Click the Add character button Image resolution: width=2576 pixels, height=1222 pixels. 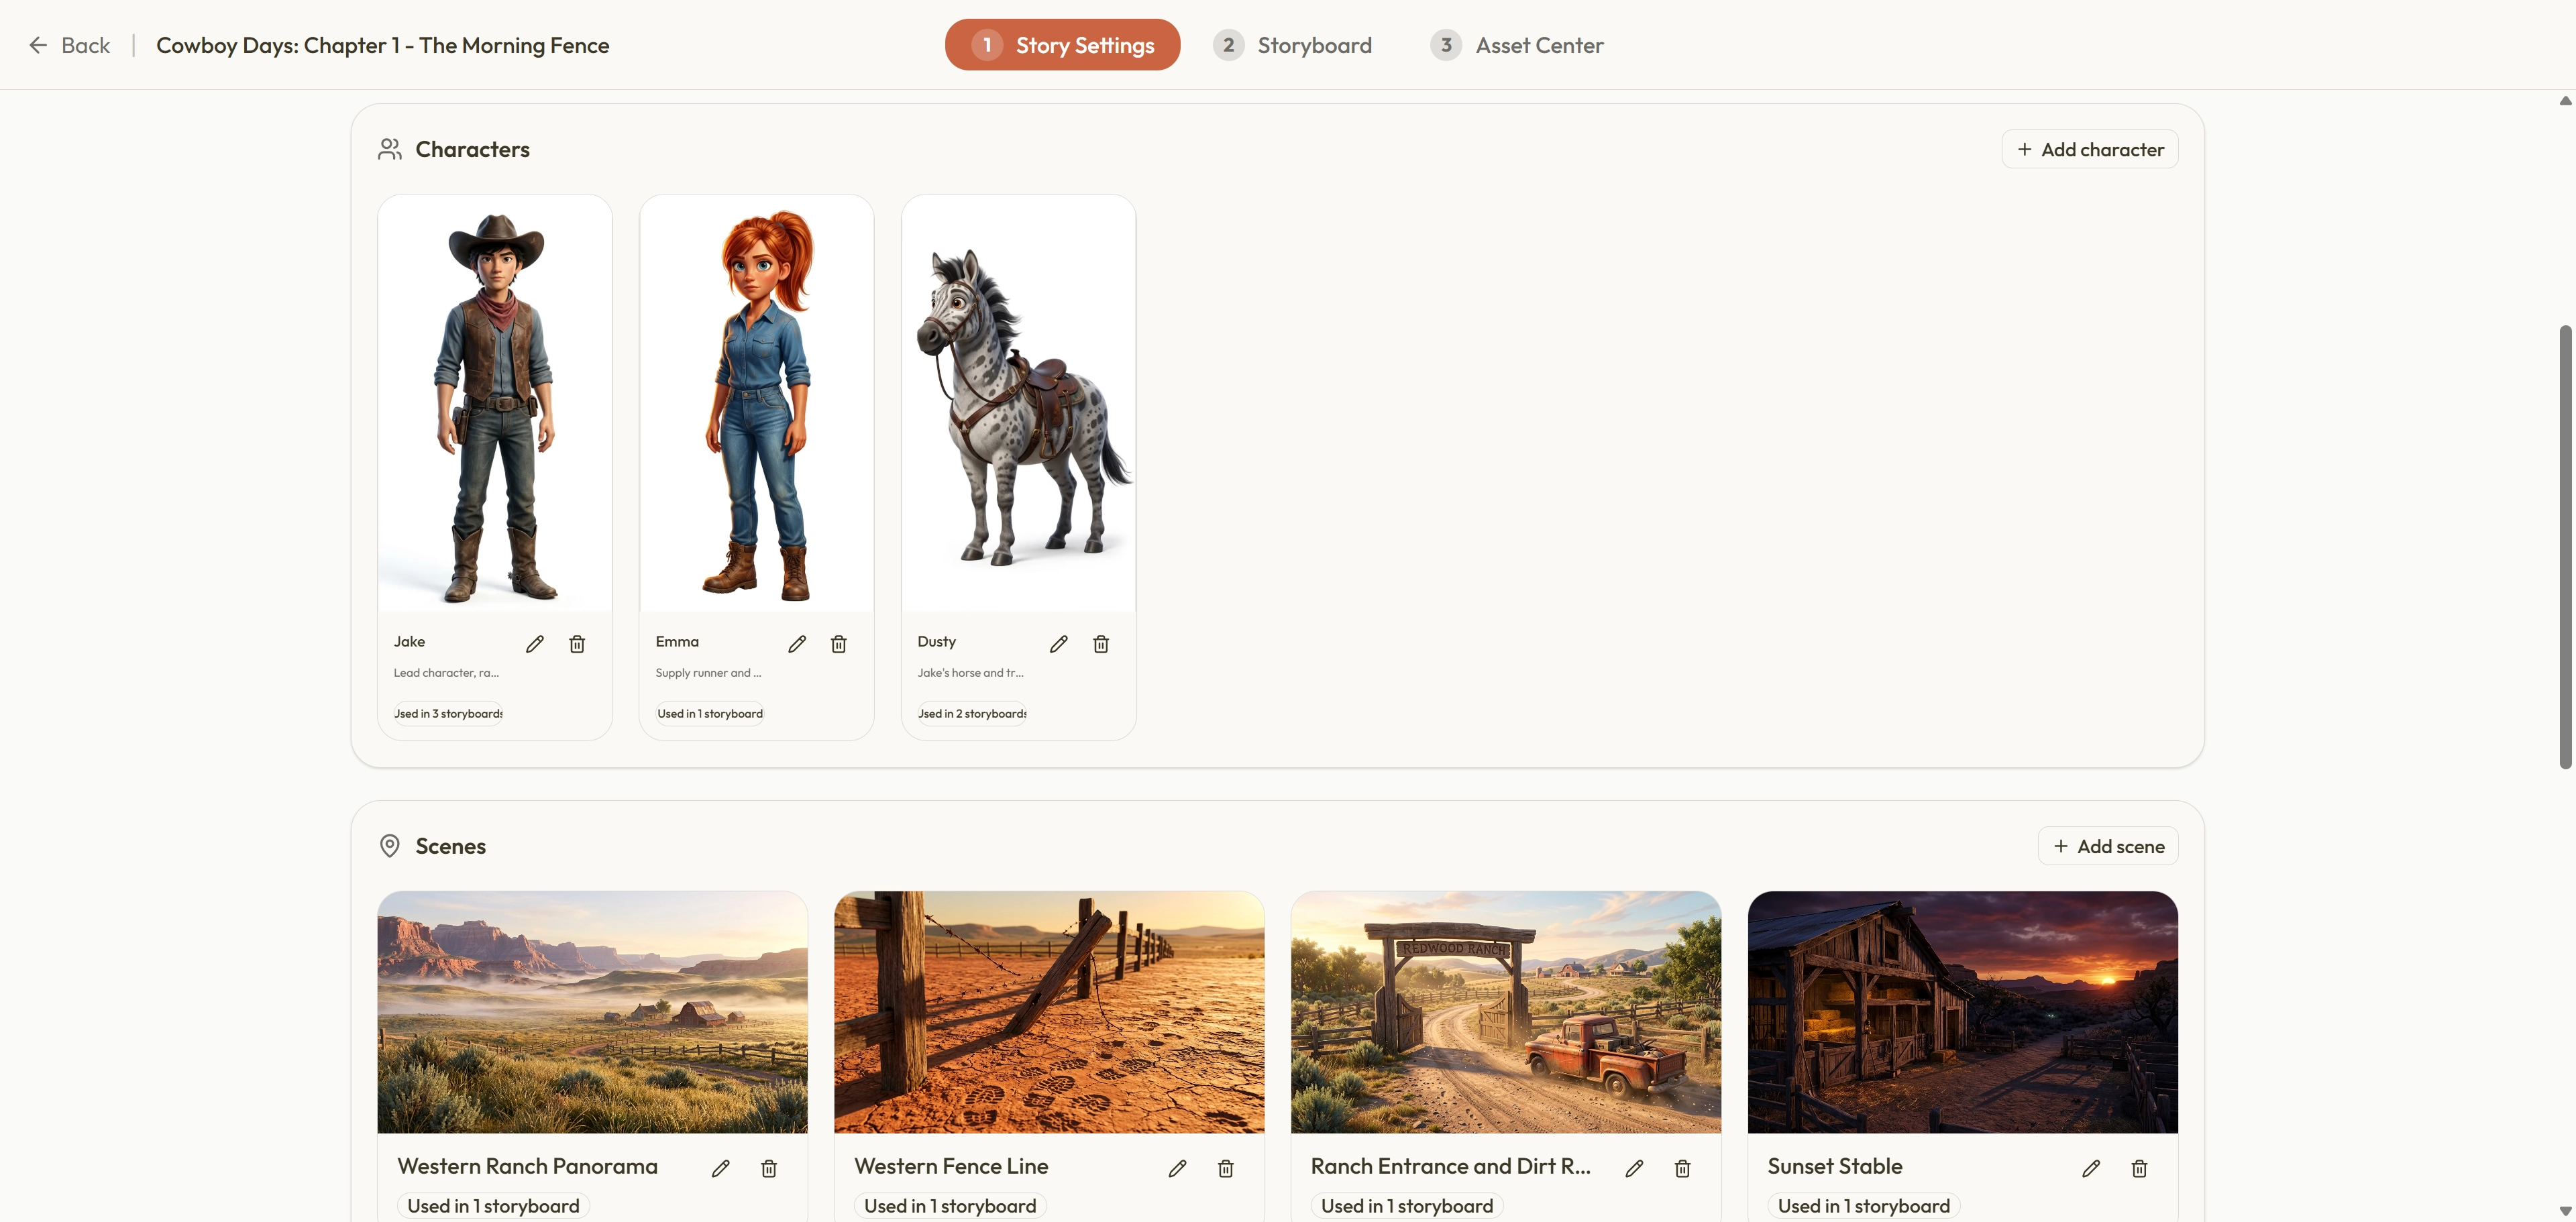(2090, 149)
